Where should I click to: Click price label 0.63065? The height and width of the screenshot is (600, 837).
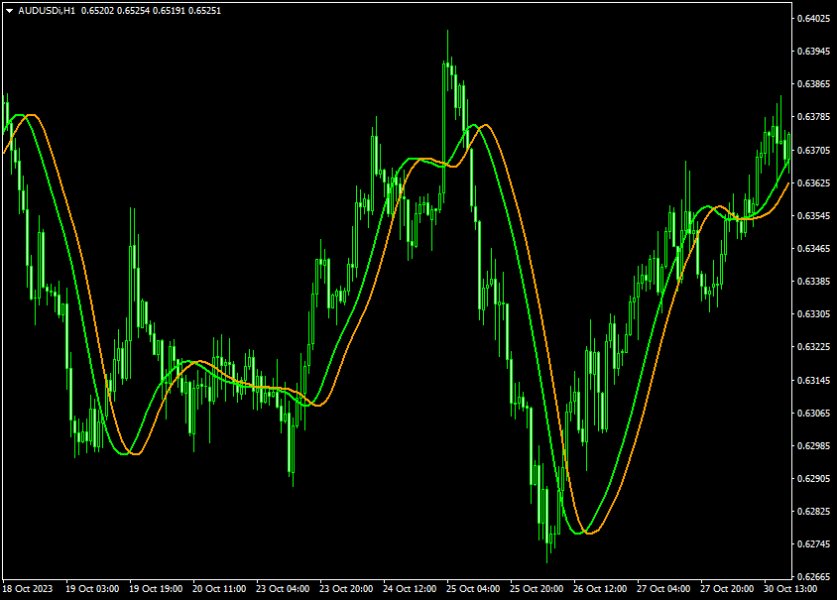click(814, 413)
